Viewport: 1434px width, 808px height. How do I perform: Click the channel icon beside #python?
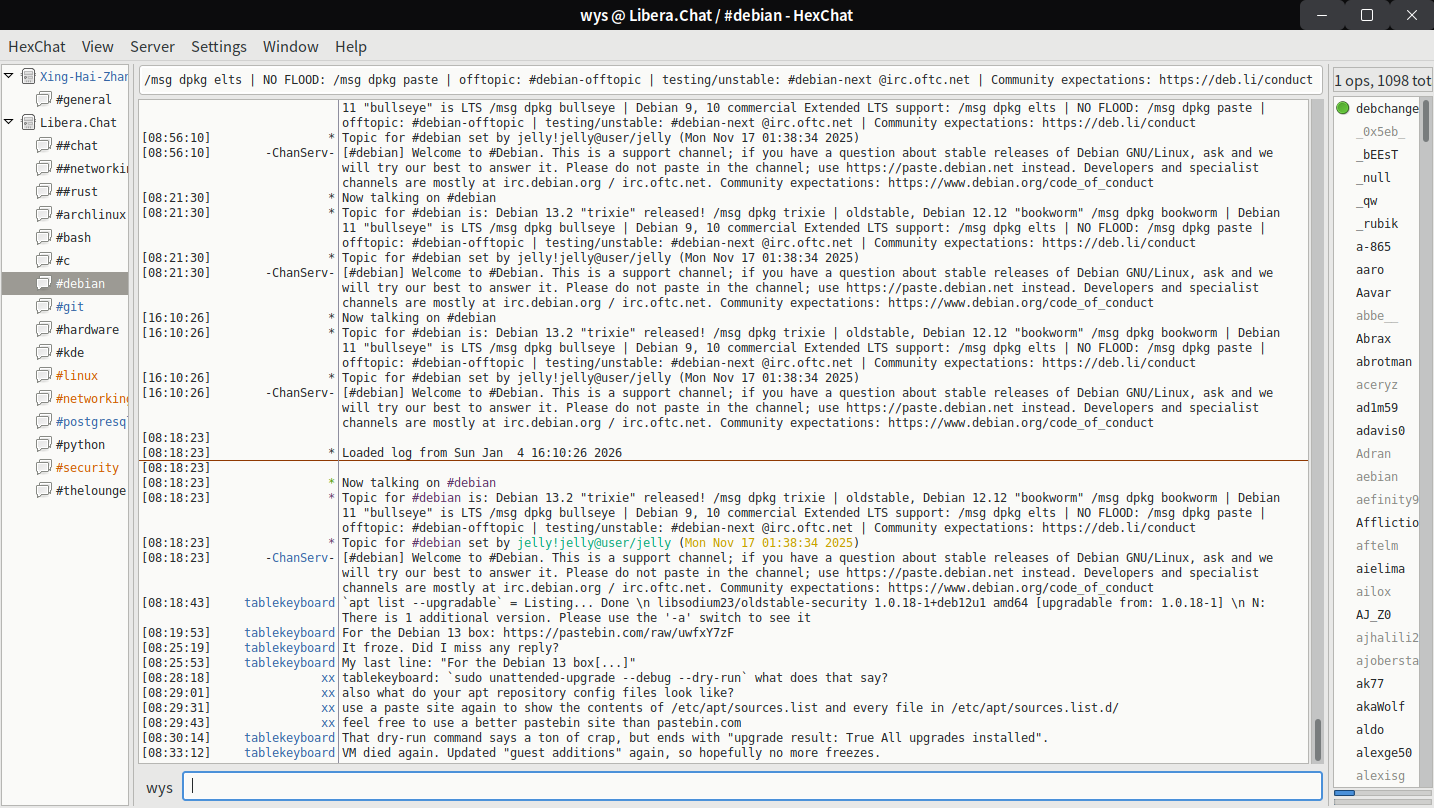click(x=43, y=444)
